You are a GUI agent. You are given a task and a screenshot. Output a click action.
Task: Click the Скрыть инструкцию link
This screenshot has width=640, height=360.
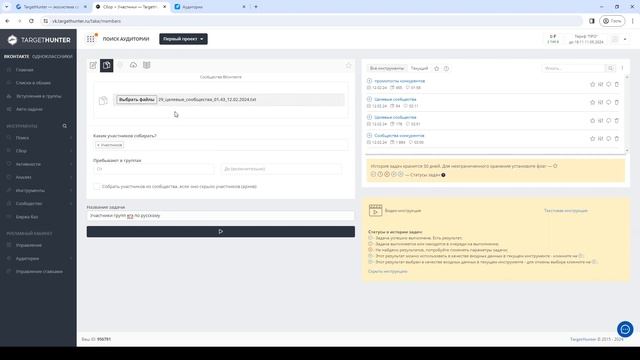[387, 271]
